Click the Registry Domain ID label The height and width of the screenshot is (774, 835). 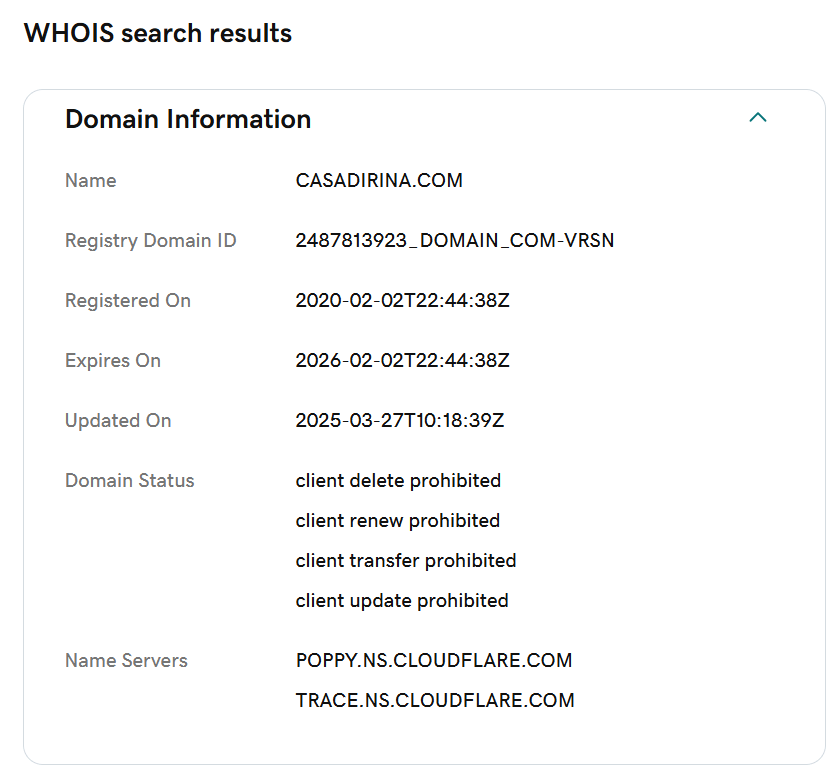[x=150, y=240]
